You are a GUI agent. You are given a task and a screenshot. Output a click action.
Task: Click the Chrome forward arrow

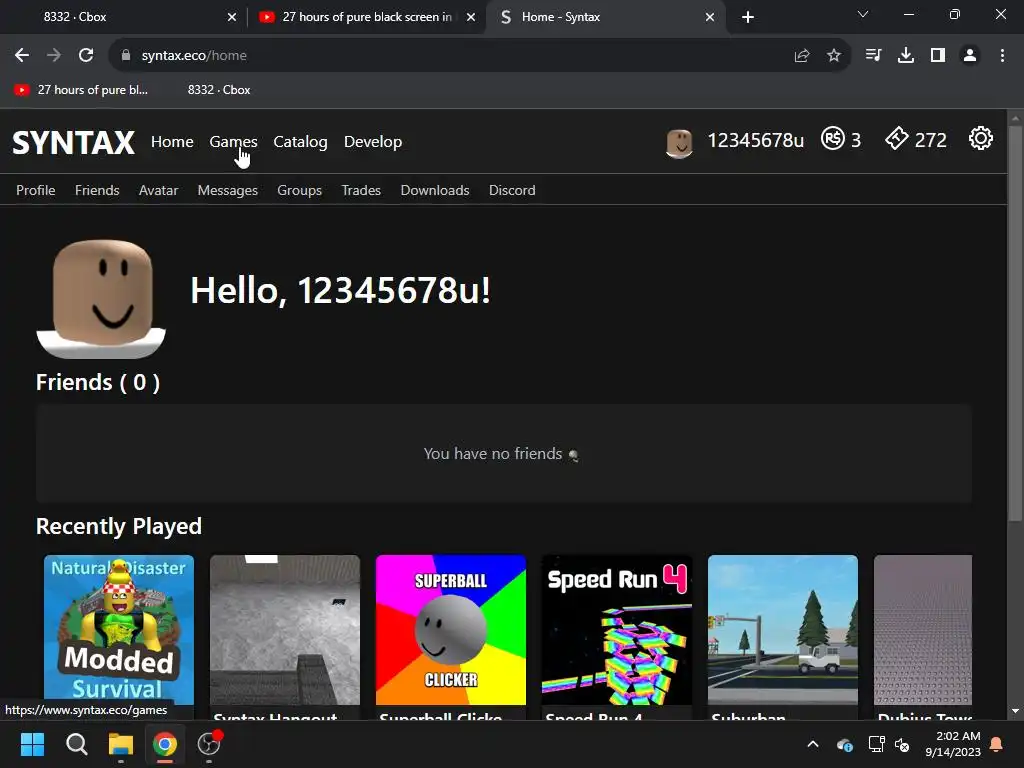point(54,56)
